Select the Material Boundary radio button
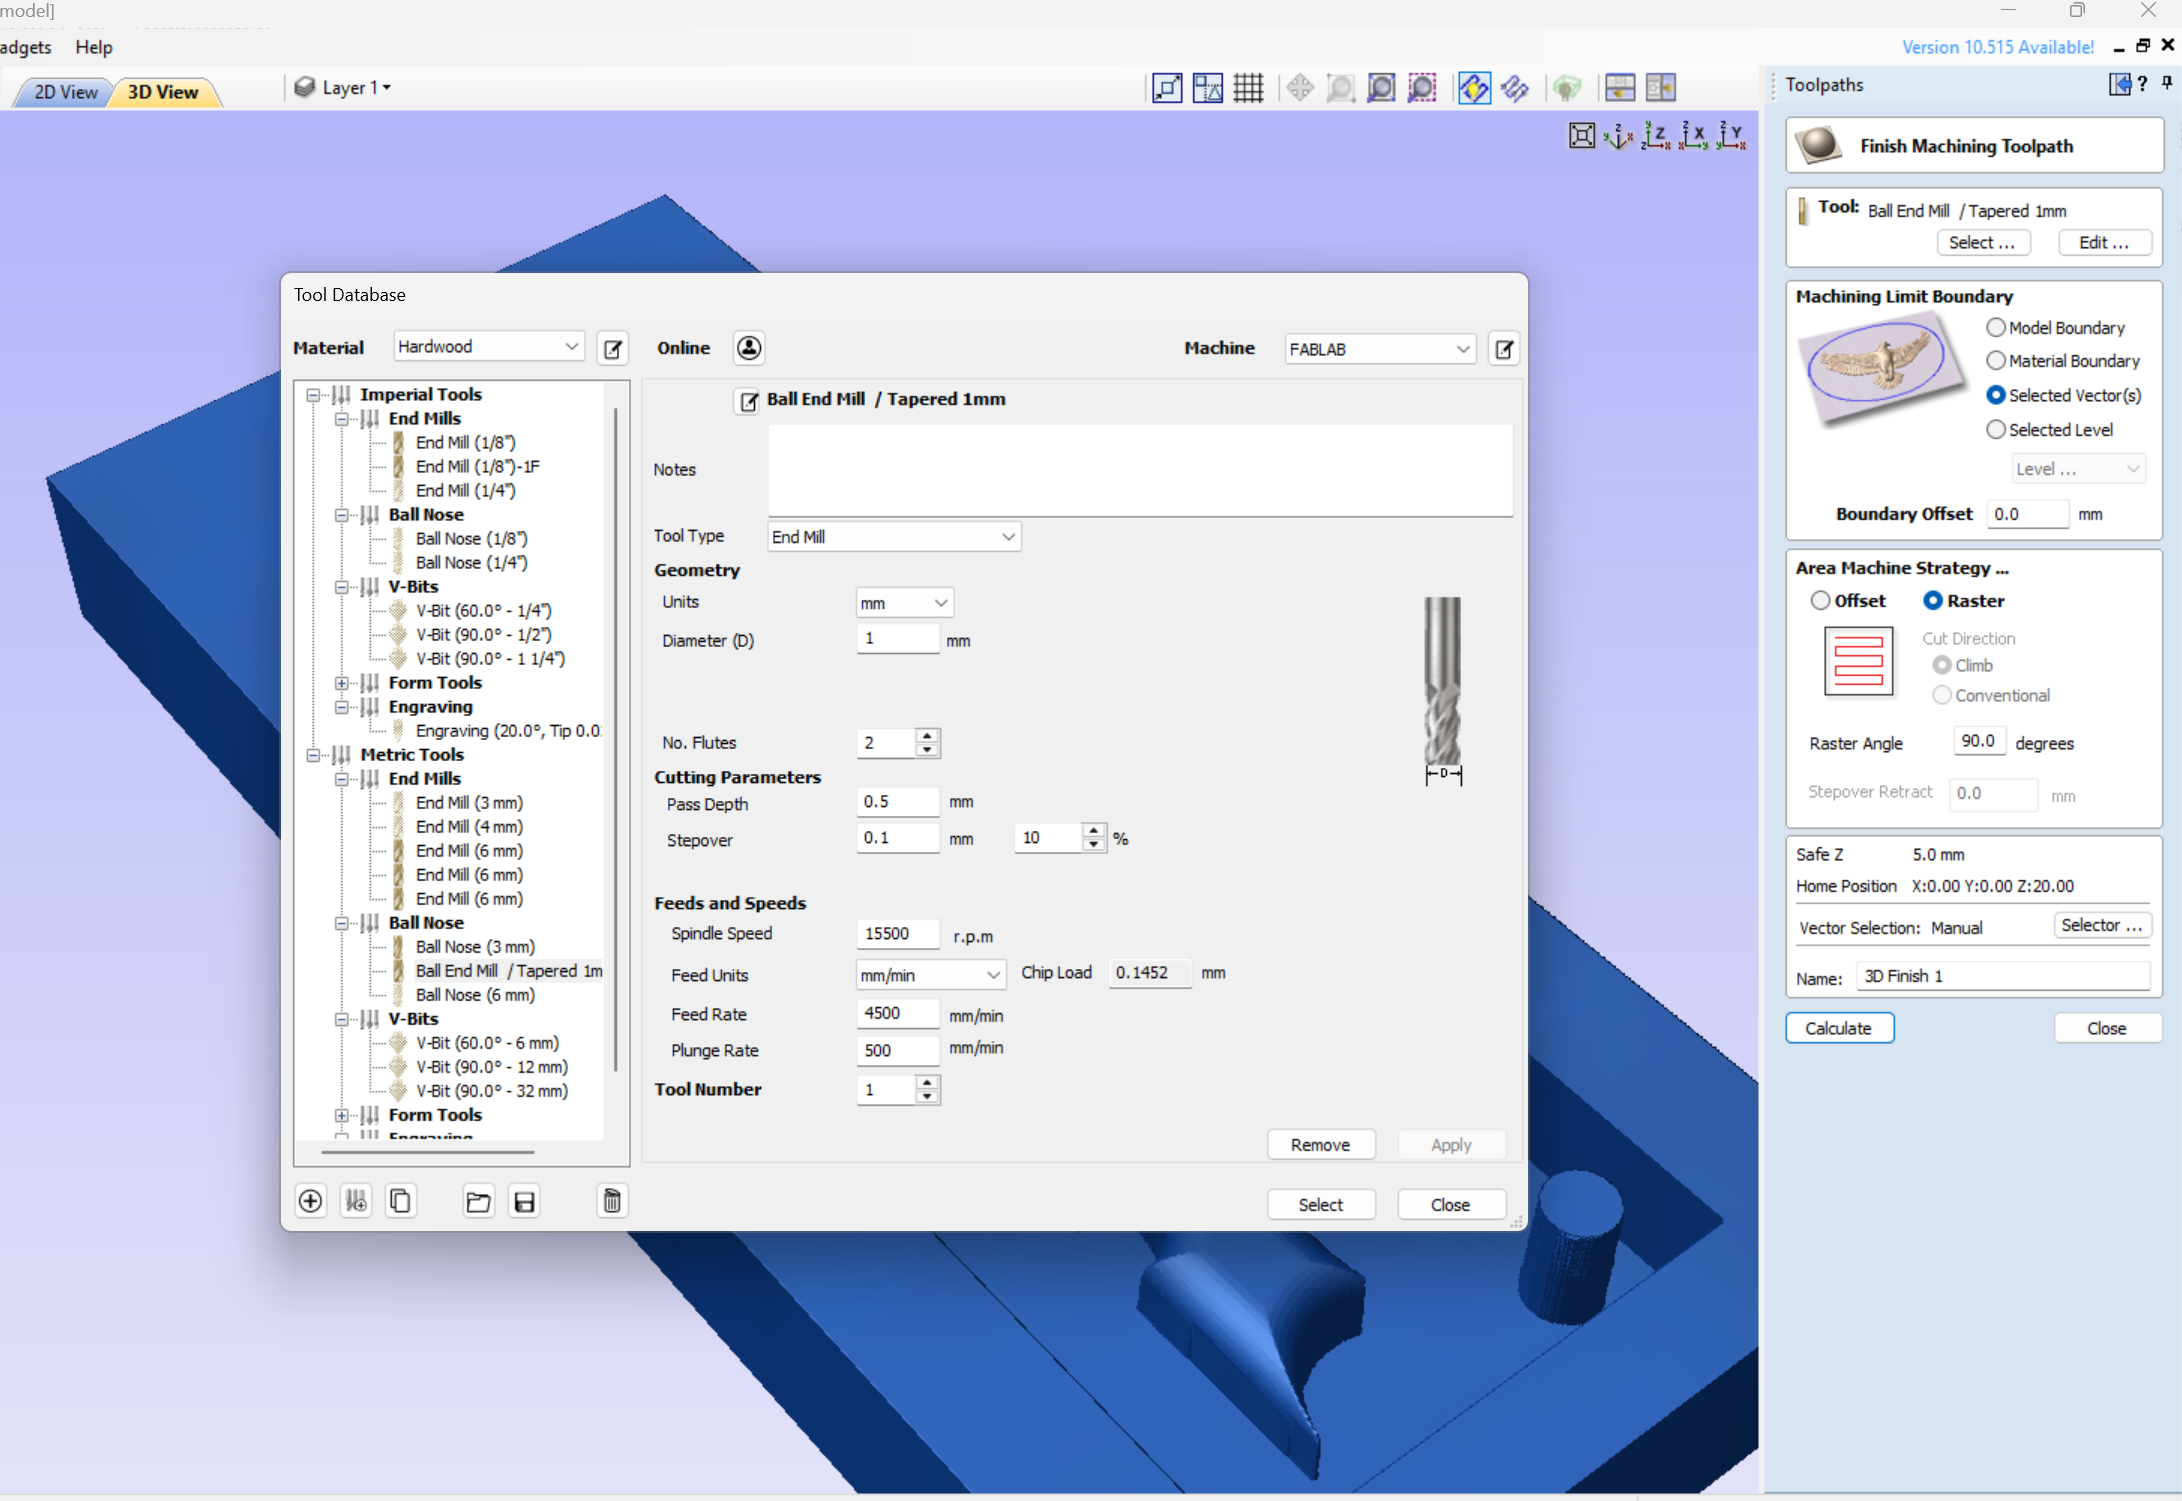Screen dimensions: 2182x1501 click(x=1995, y=360)
